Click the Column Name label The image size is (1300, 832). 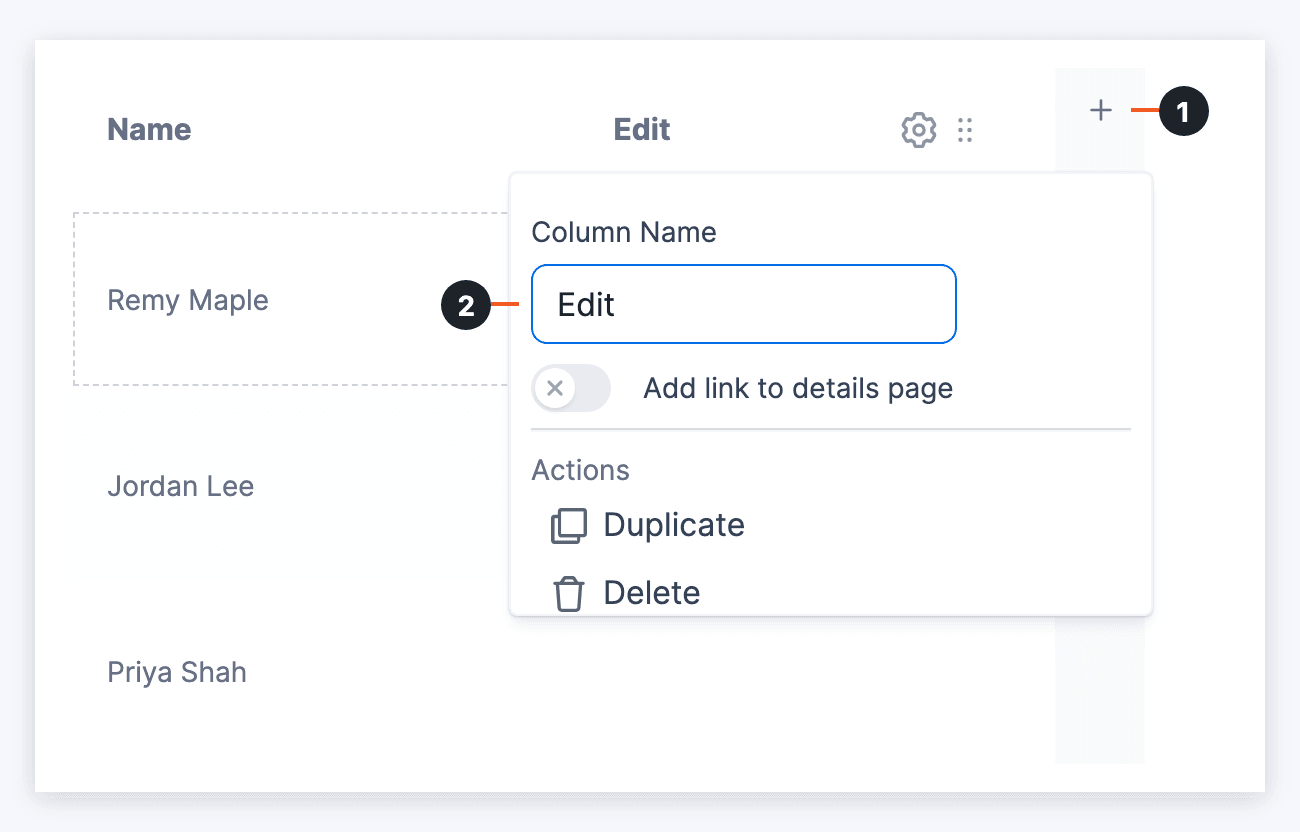click(624, 233)
